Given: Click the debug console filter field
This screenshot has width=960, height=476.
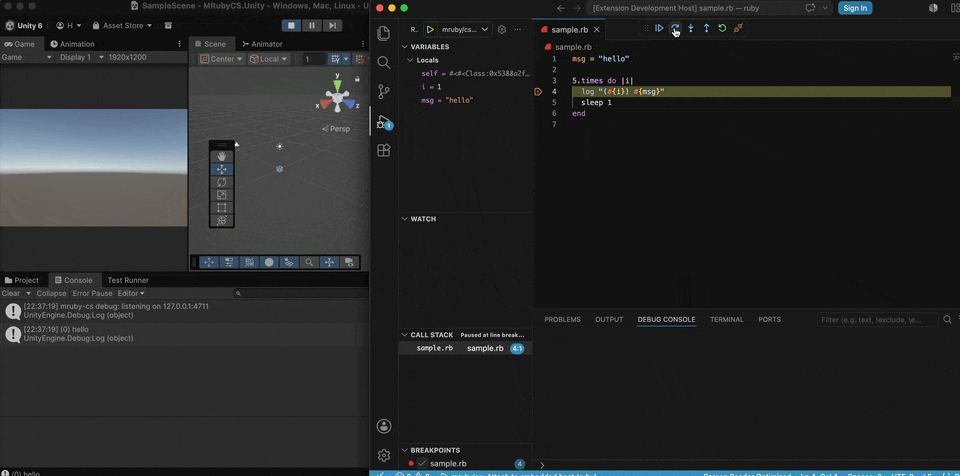Looking at the screenshot, I should [x=877, y=320].
